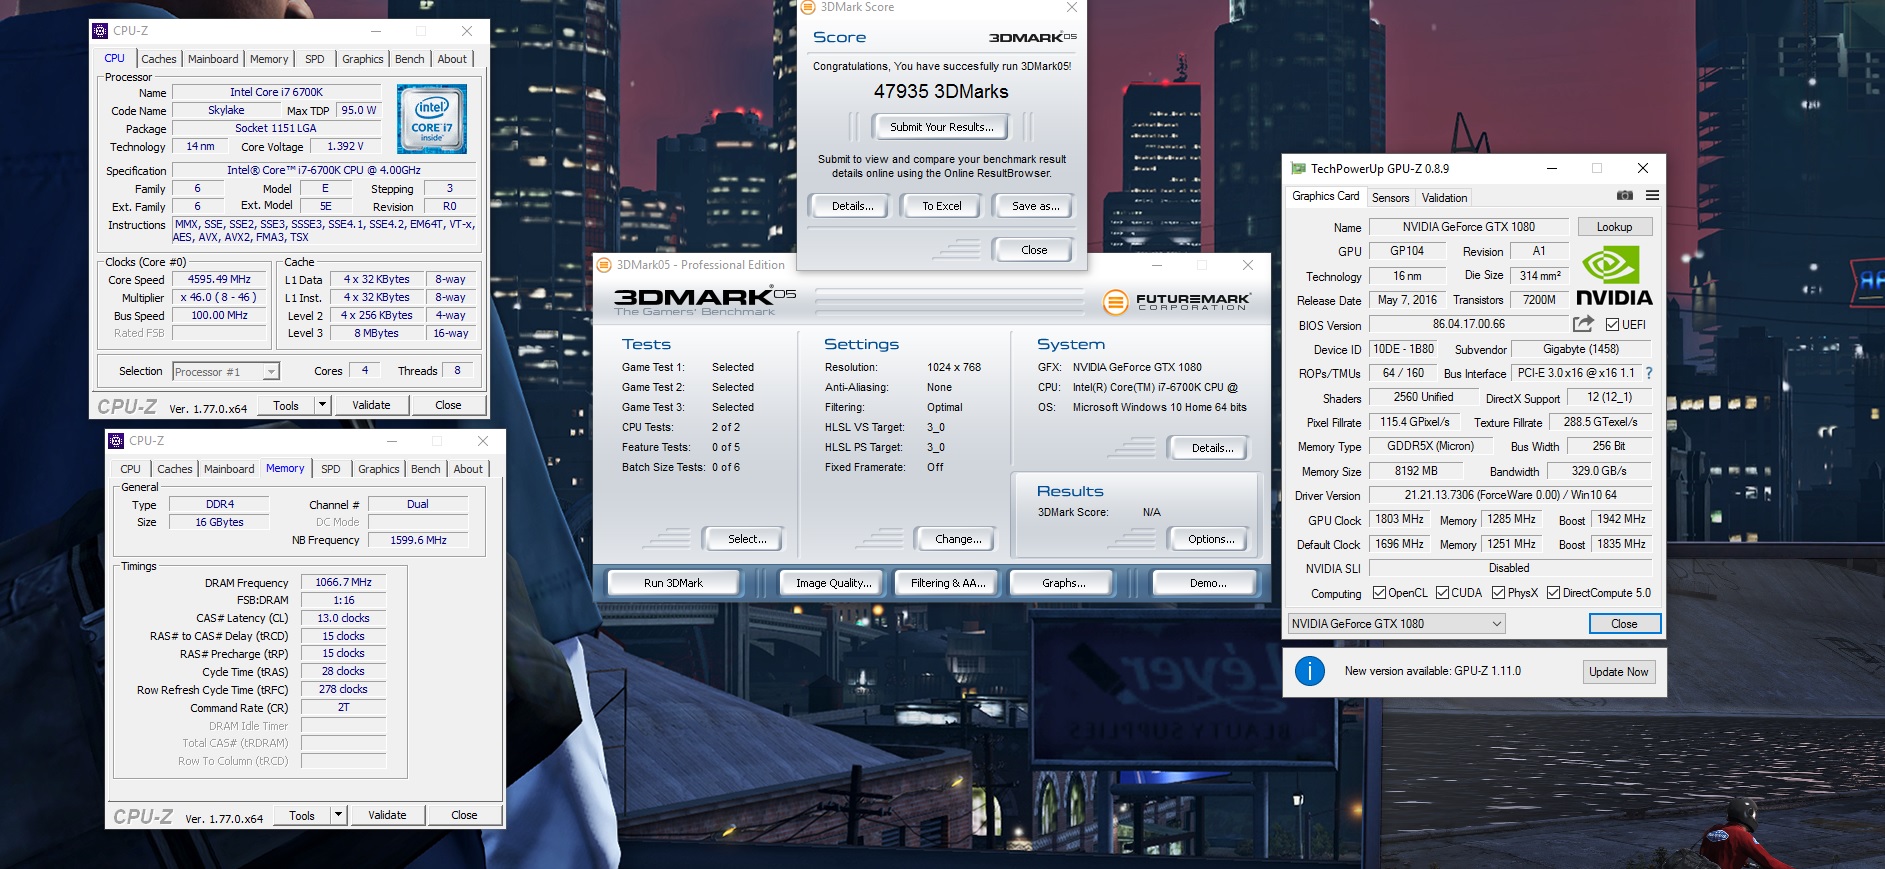Open About tab in the upper CPU-Z window
The width and height of the screenshot is (1885, 869).
(x=452, y=59)
